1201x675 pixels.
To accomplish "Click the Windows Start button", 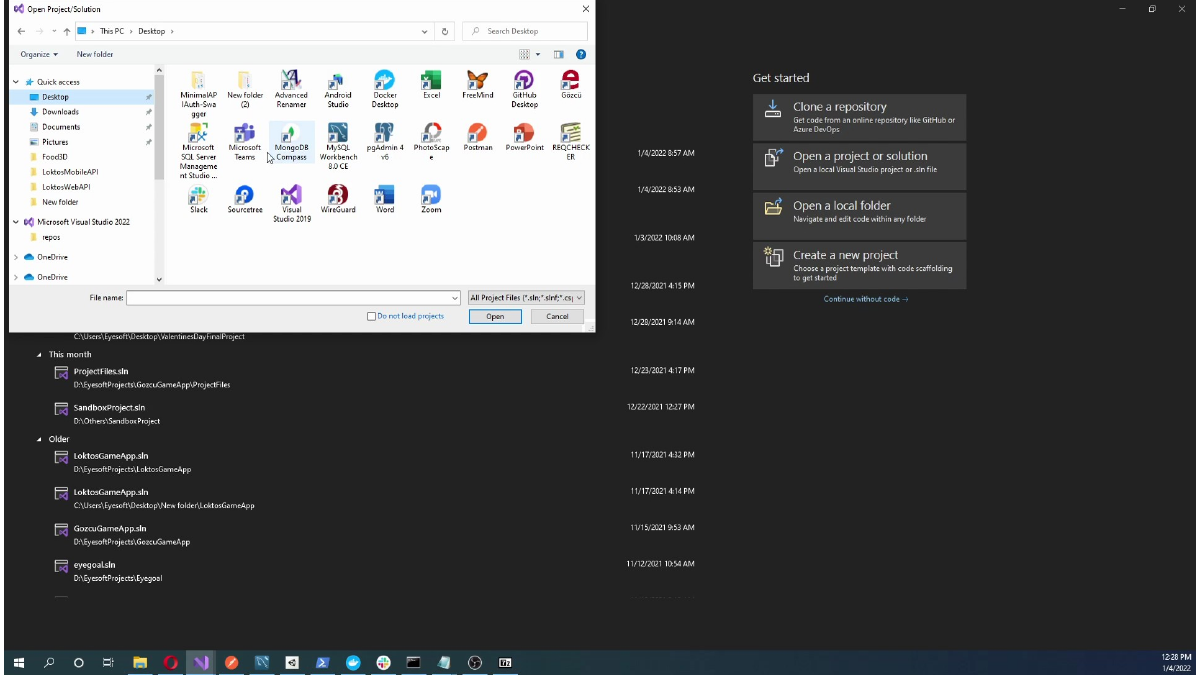I will (18, 662).
